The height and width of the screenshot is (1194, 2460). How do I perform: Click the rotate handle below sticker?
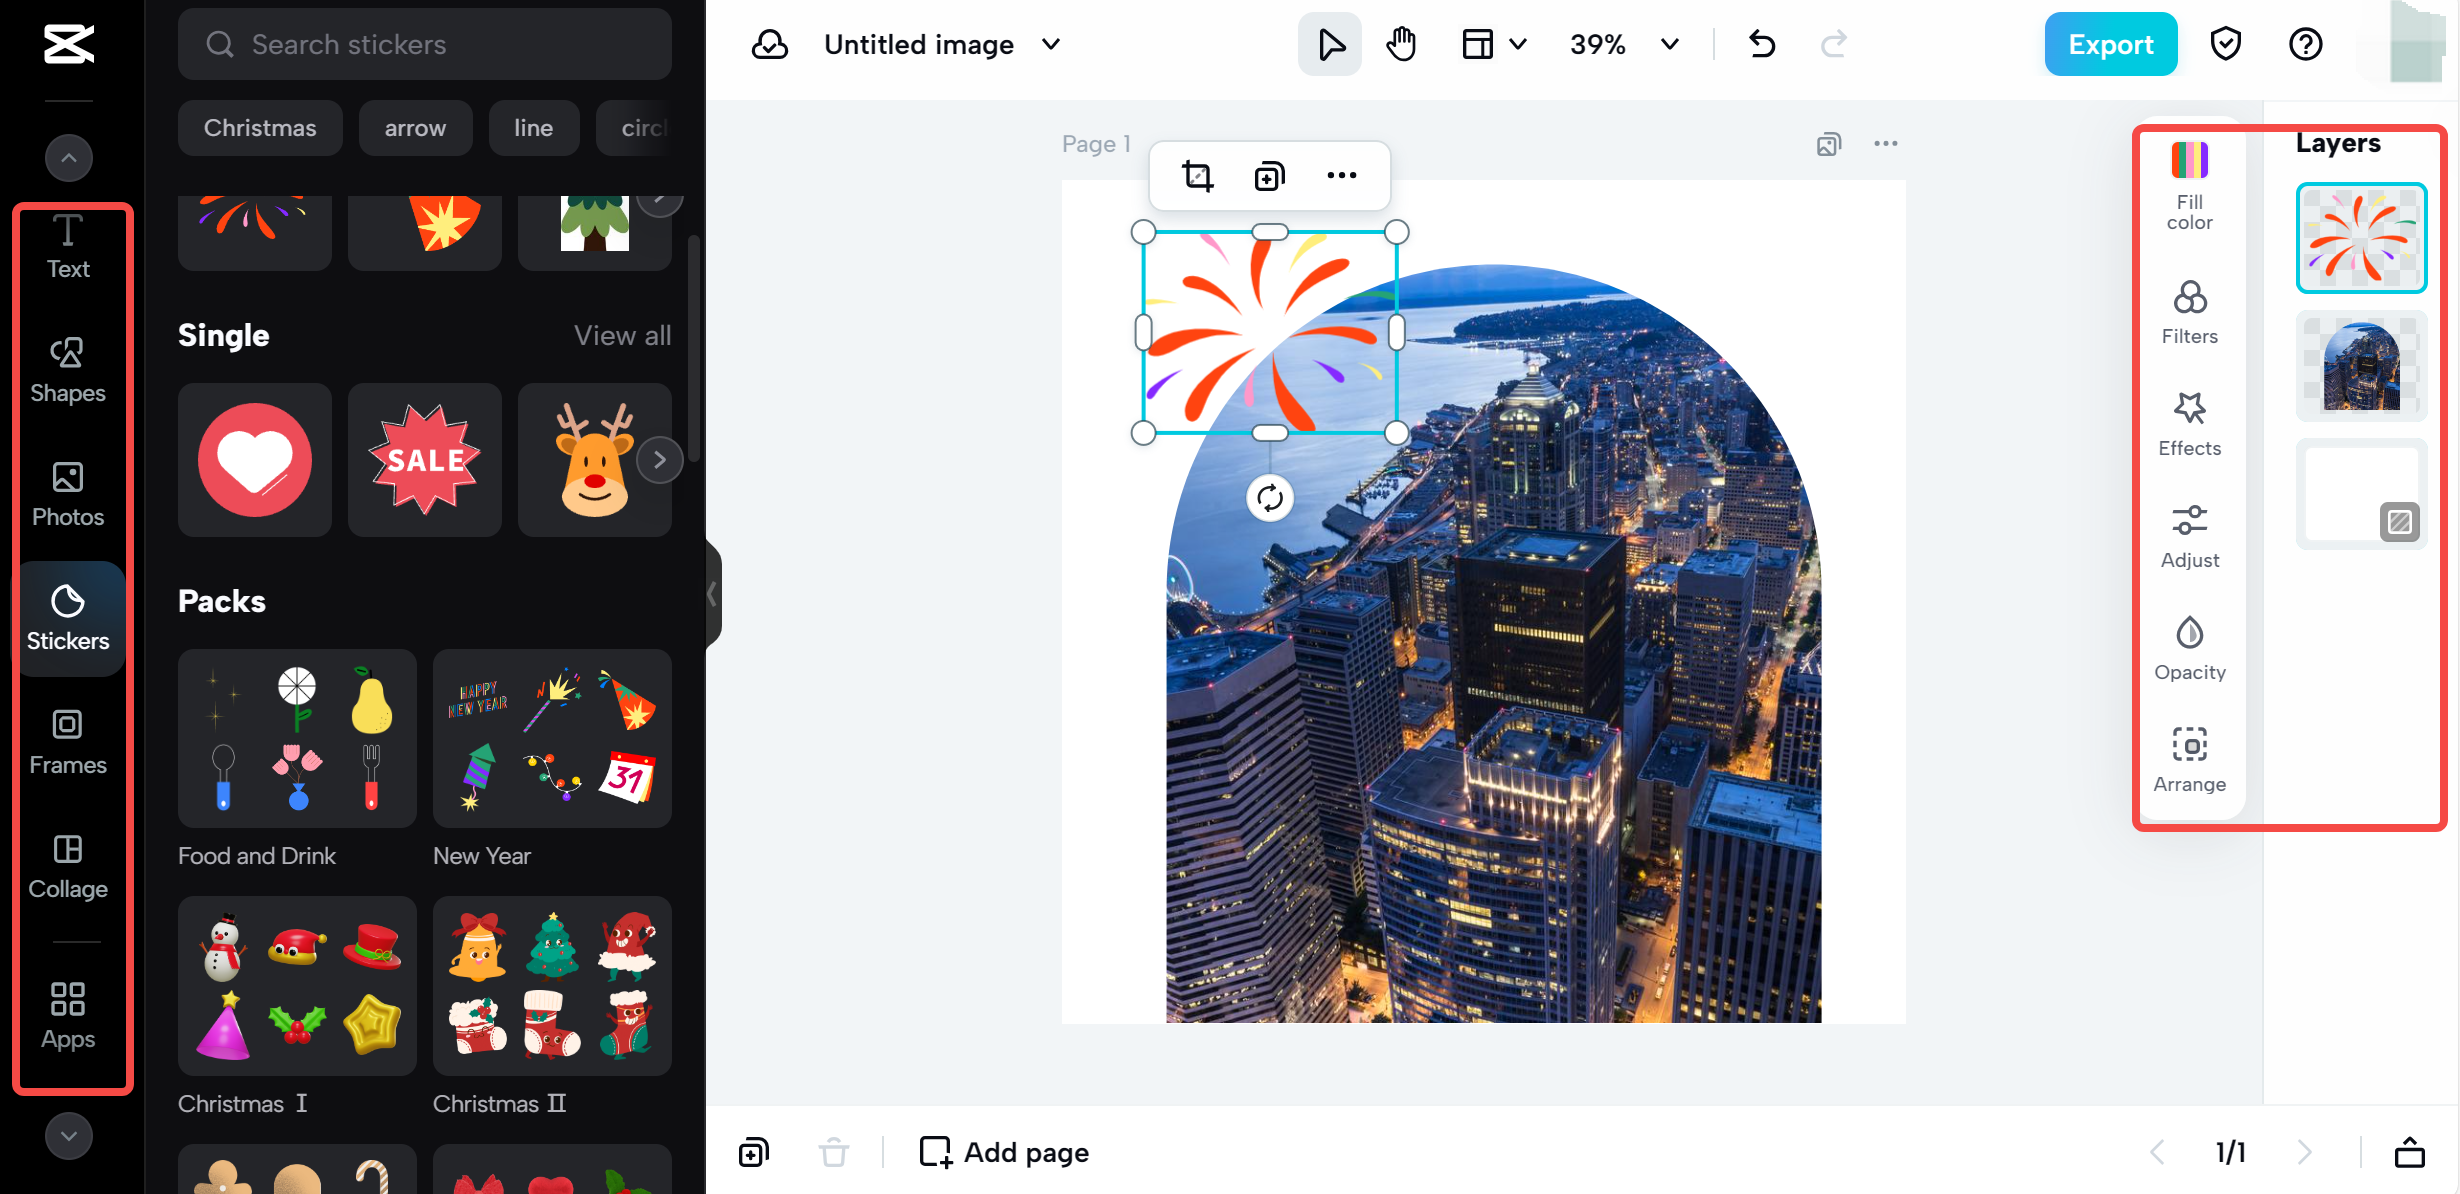(x=1270, y=498)
